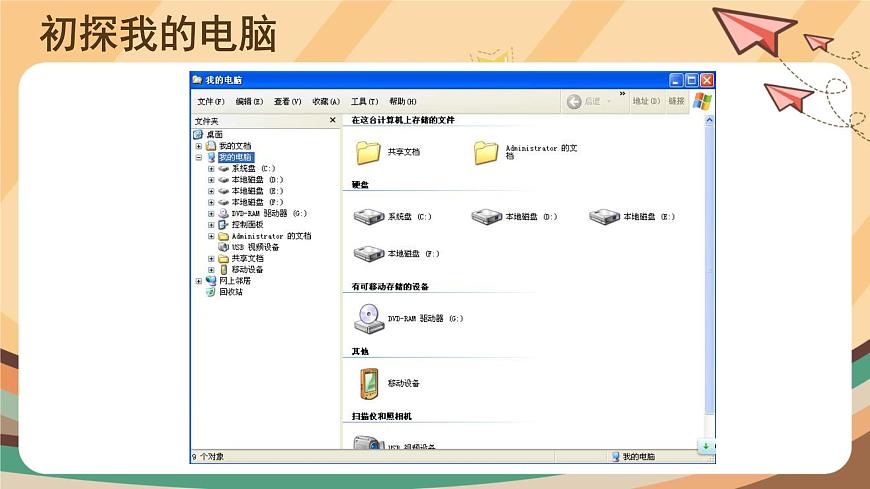Click the 扫描仪和照相机 group heading
The width and height of the screenshot is (870, 489).
tap(382, 416)
